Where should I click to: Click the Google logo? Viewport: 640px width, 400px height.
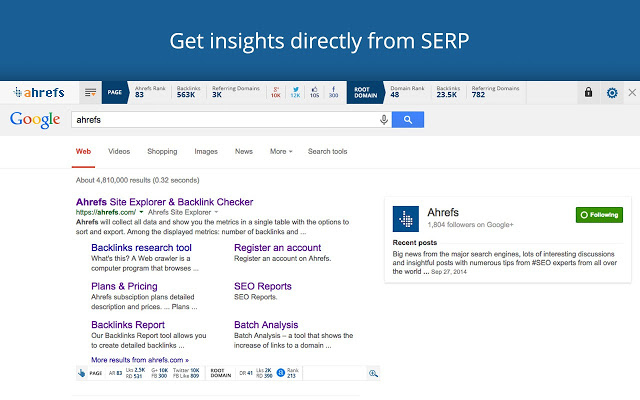click(x=35, y=120)
